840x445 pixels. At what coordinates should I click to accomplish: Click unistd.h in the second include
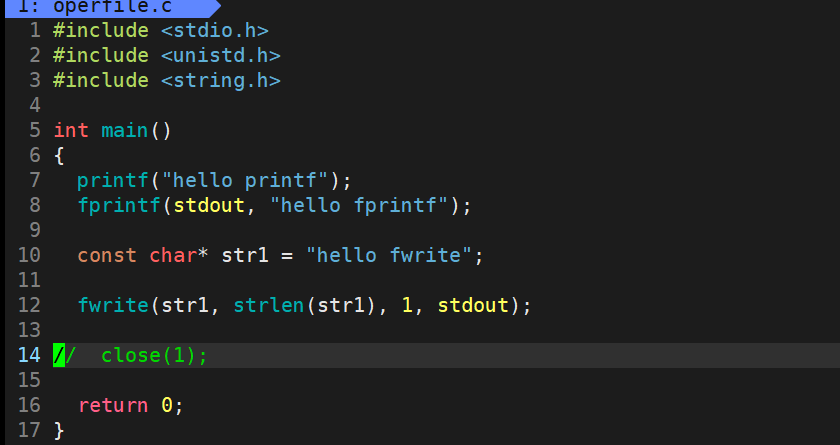pyautogui.click(x=220, y=56)
